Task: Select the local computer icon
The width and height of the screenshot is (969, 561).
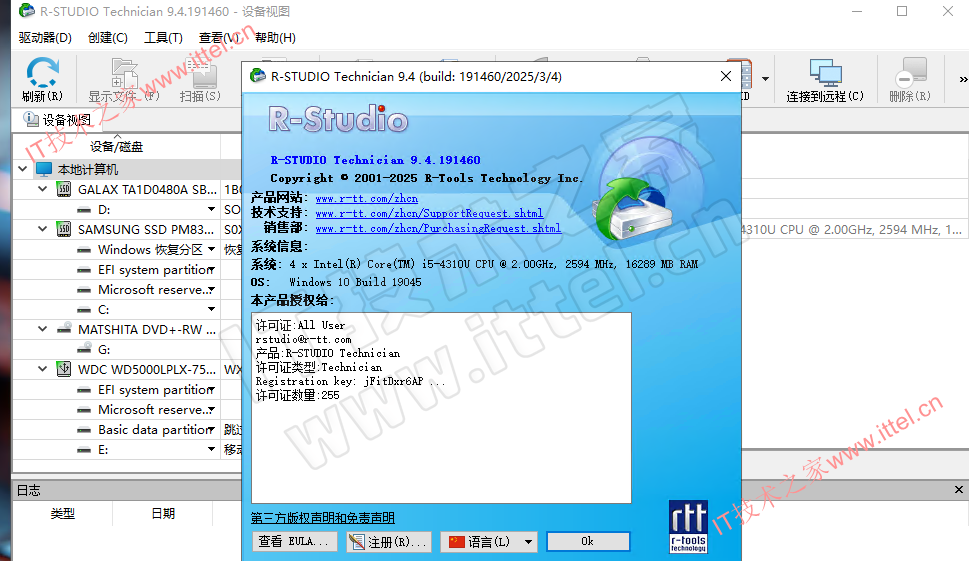Action: [x=44, y=169]
